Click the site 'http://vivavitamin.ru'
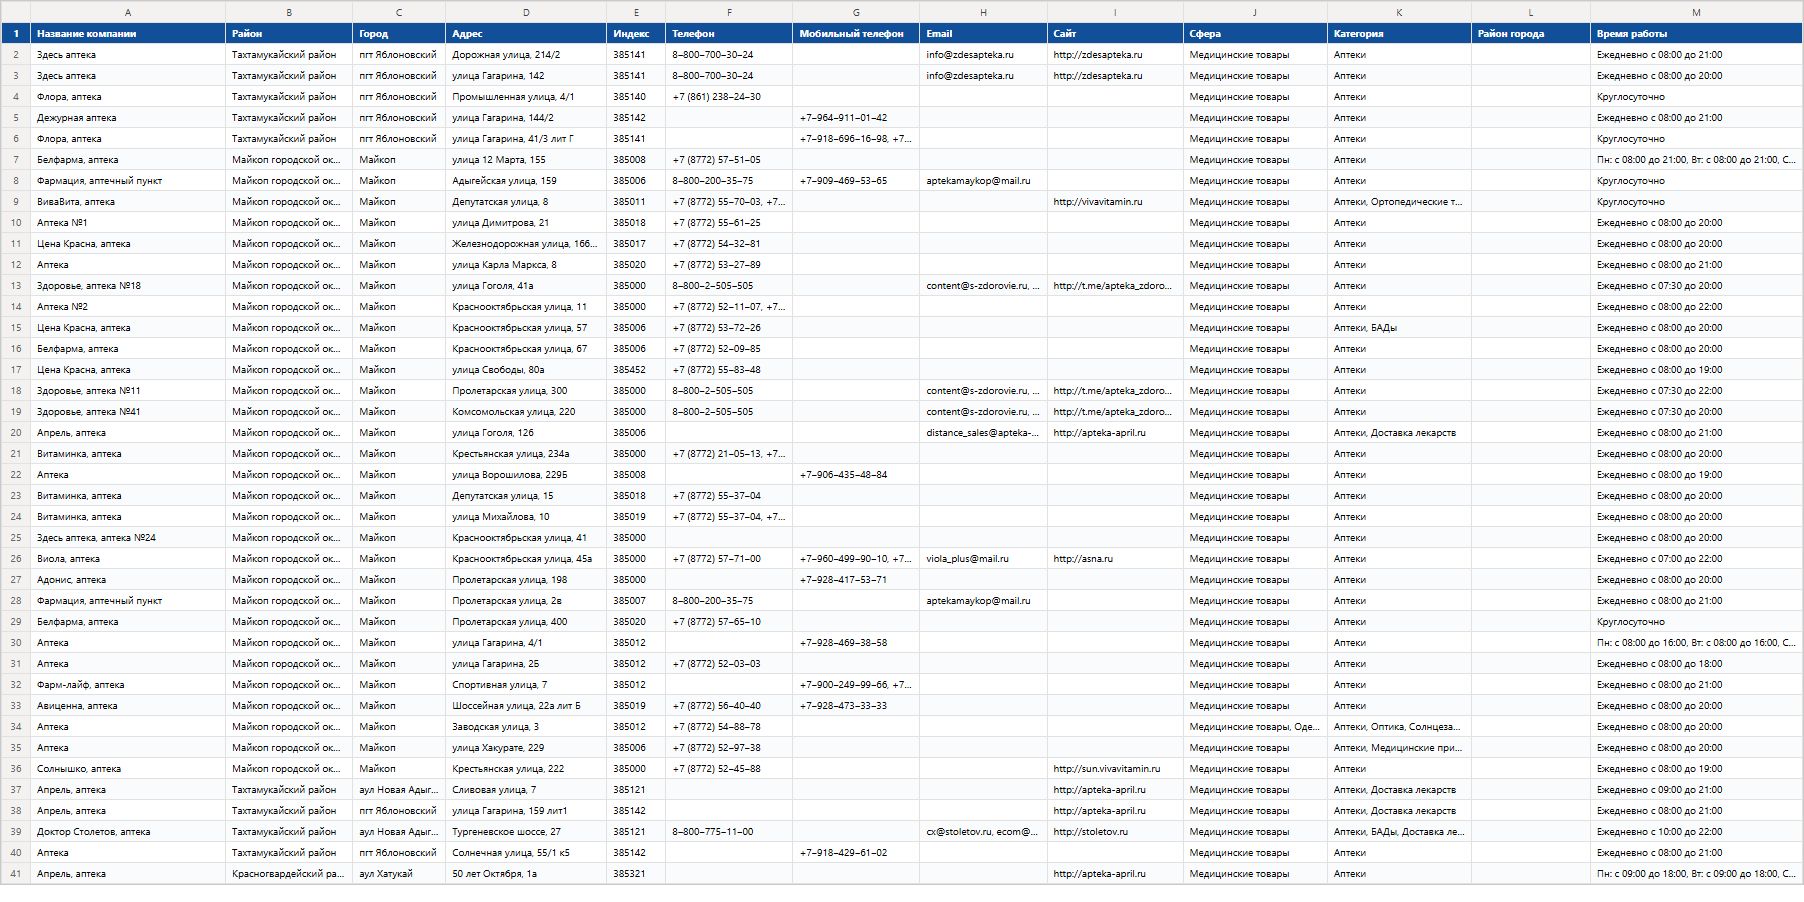This screenshot has height=902, width=1804. coord(1115,201)
